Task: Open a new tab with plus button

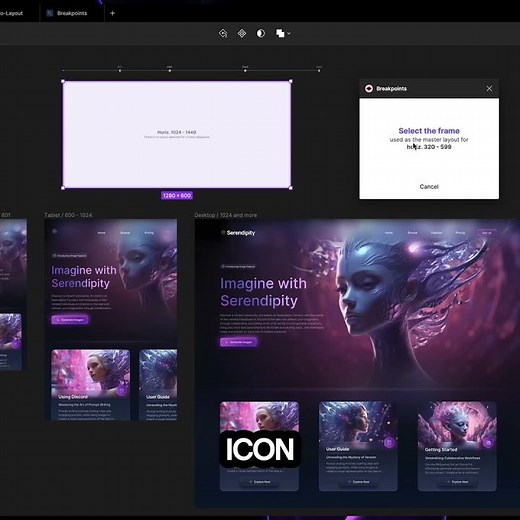Action: tap(112, 13)
